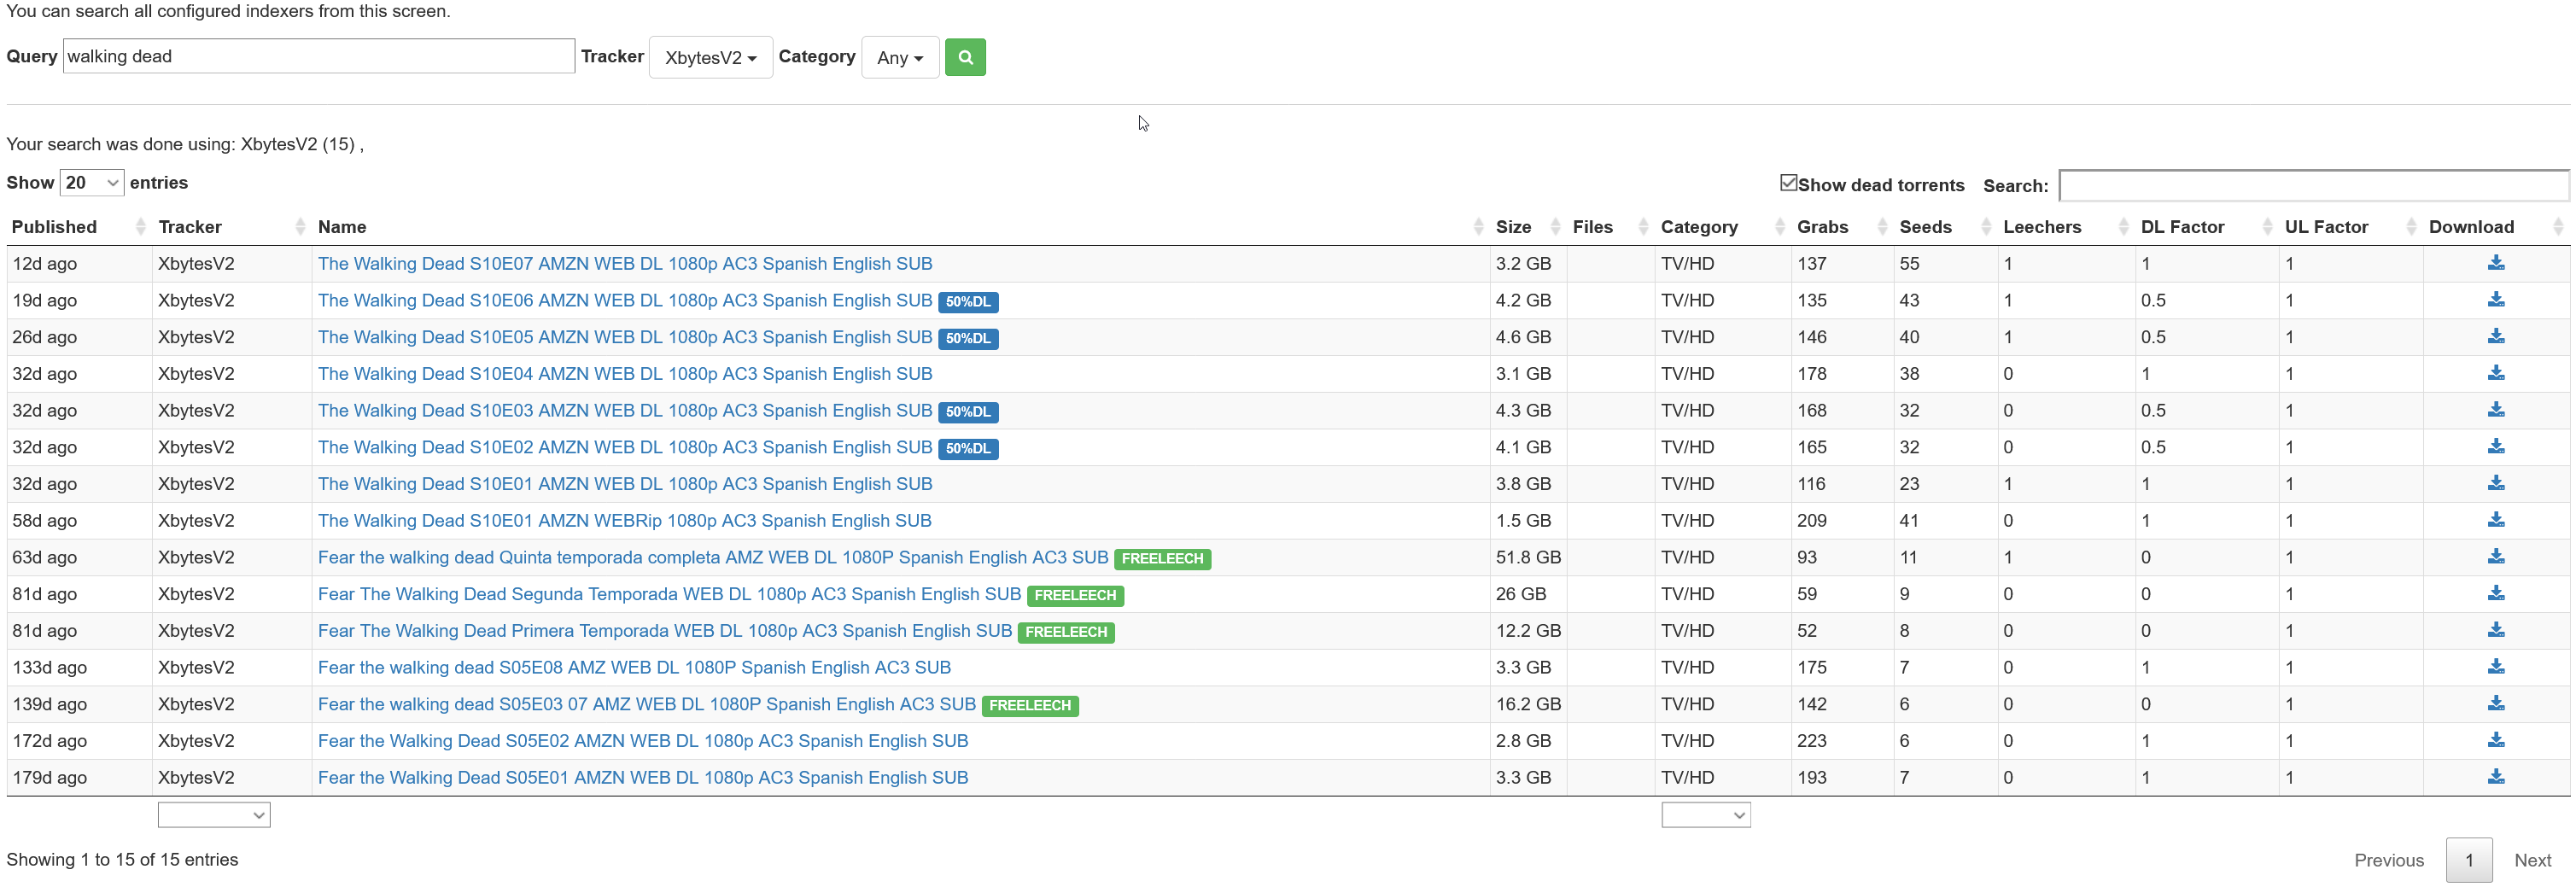Click the green search magnifier icon

[965, 57]
